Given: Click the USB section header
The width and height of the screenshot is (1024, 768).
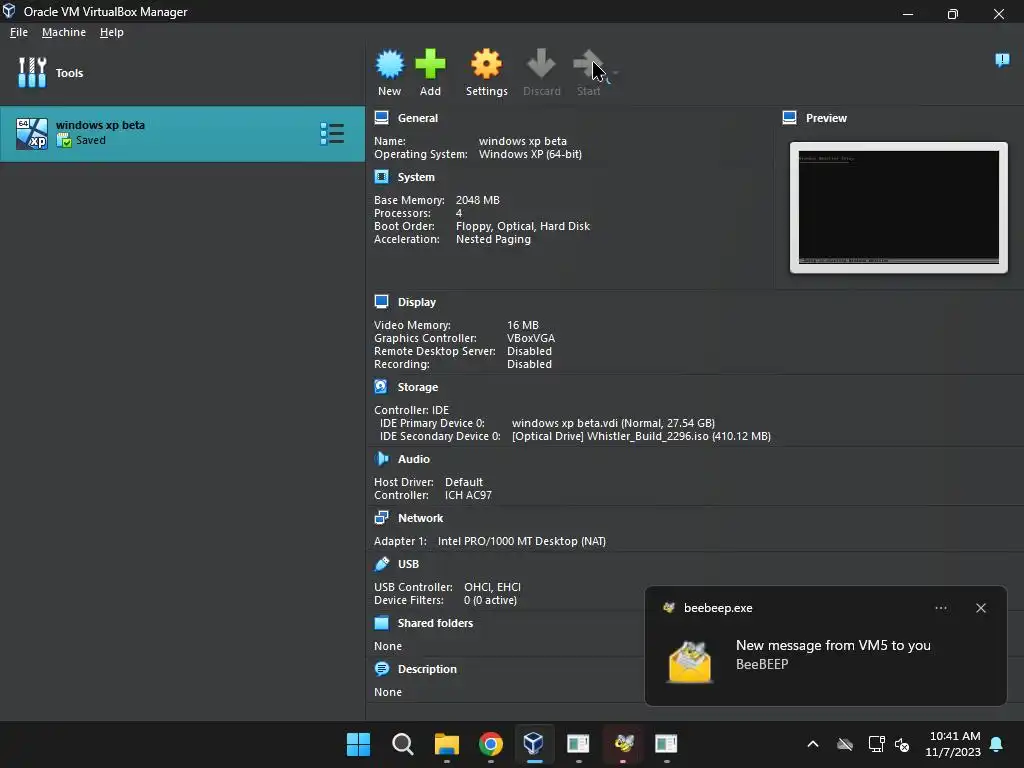Looking at the screenshot, I should [x=408, y=564].
